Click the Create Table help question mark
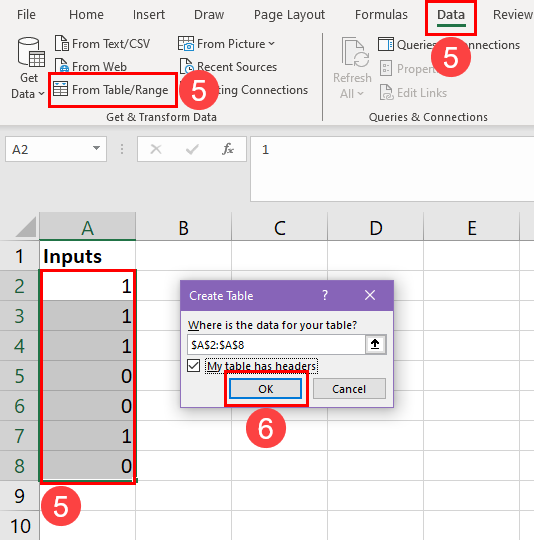 tap(325, 295)
